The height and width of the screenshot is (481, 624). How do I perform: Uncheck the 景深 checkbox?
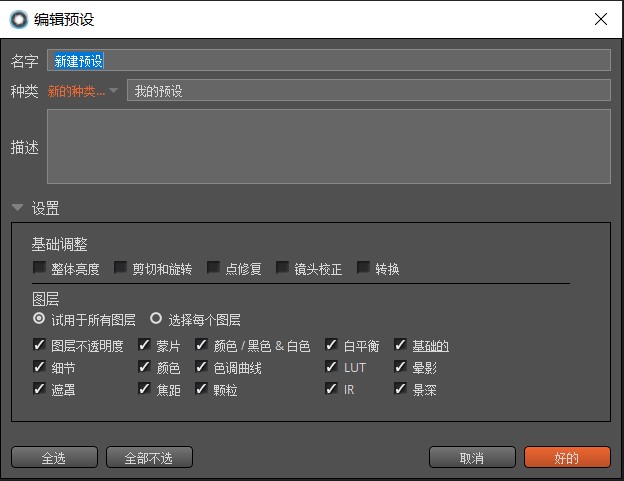coord(400,388)
